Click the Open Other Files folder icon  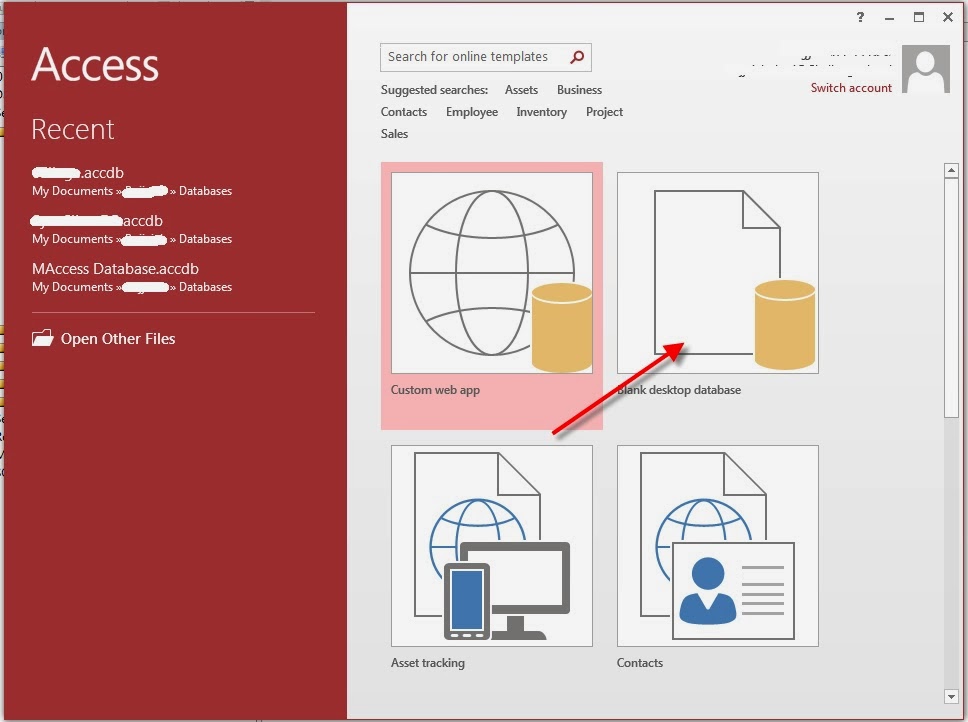click(44, 338)
